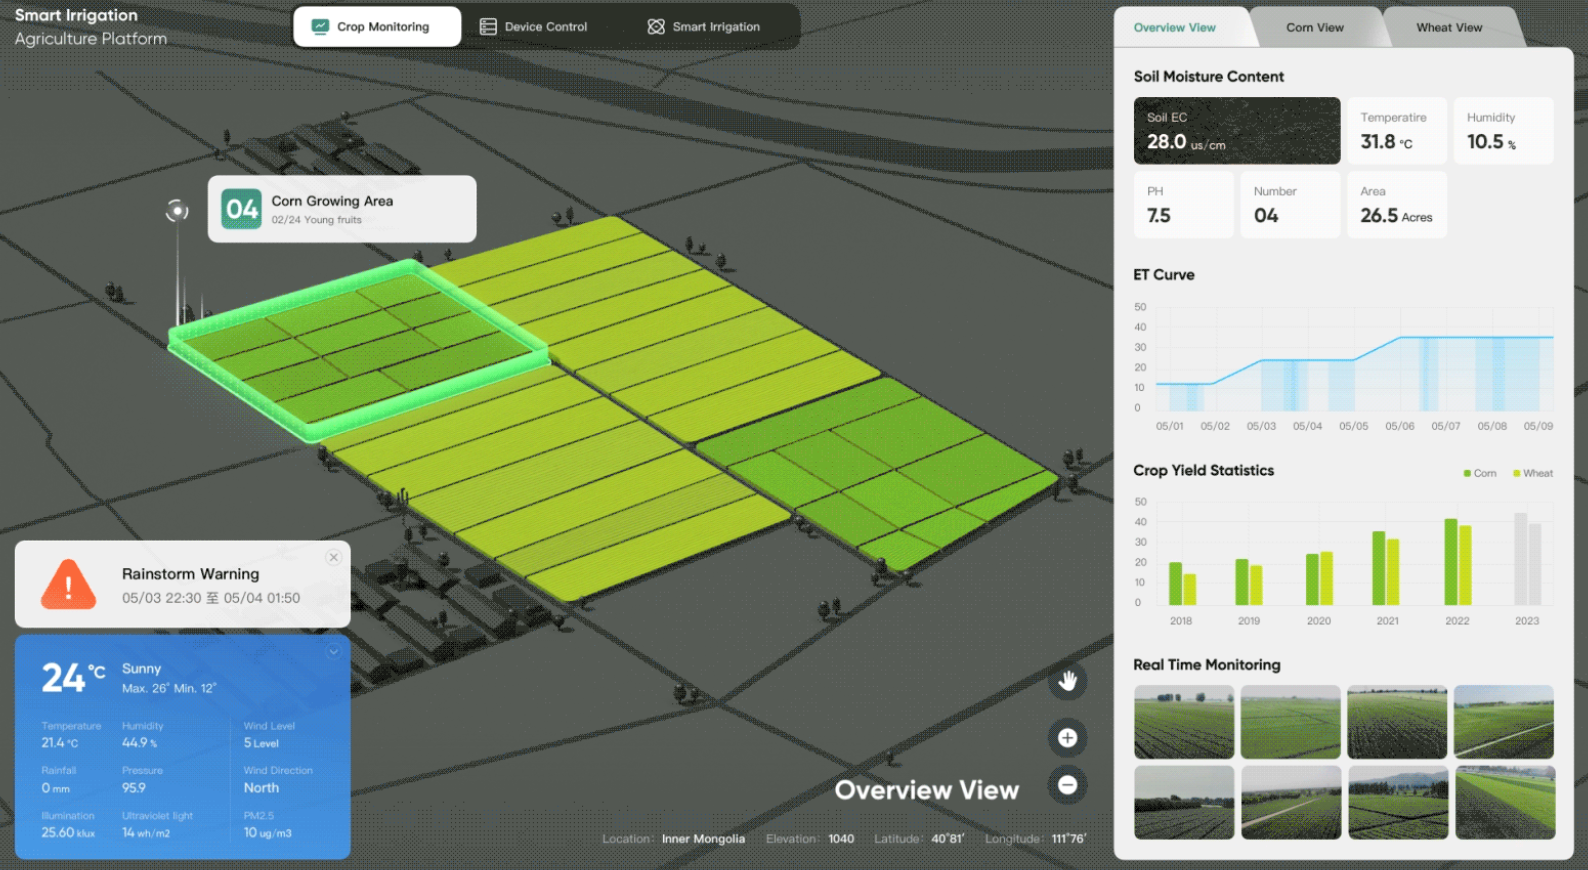Switch to the Corn View tab
Screen dimensions: 1588x870
pos(1314,28)
